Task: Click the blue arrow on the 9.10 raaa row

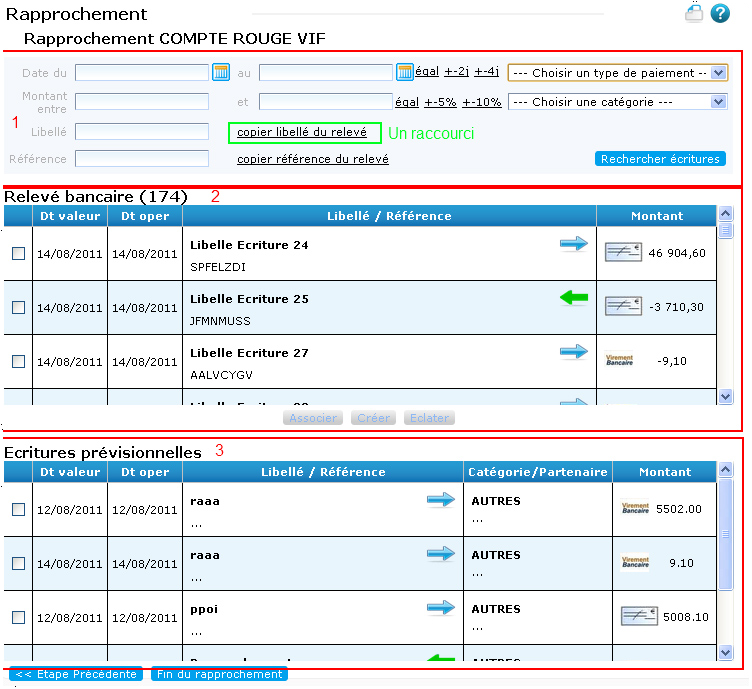Action: click(x=441, y=554)
